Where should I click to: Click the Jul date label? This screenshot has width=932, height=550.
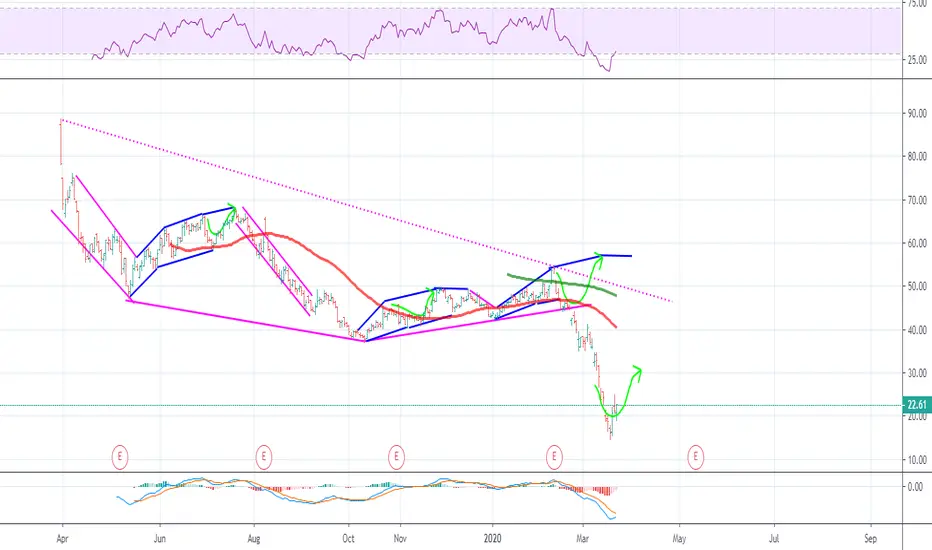pos(774,539)
